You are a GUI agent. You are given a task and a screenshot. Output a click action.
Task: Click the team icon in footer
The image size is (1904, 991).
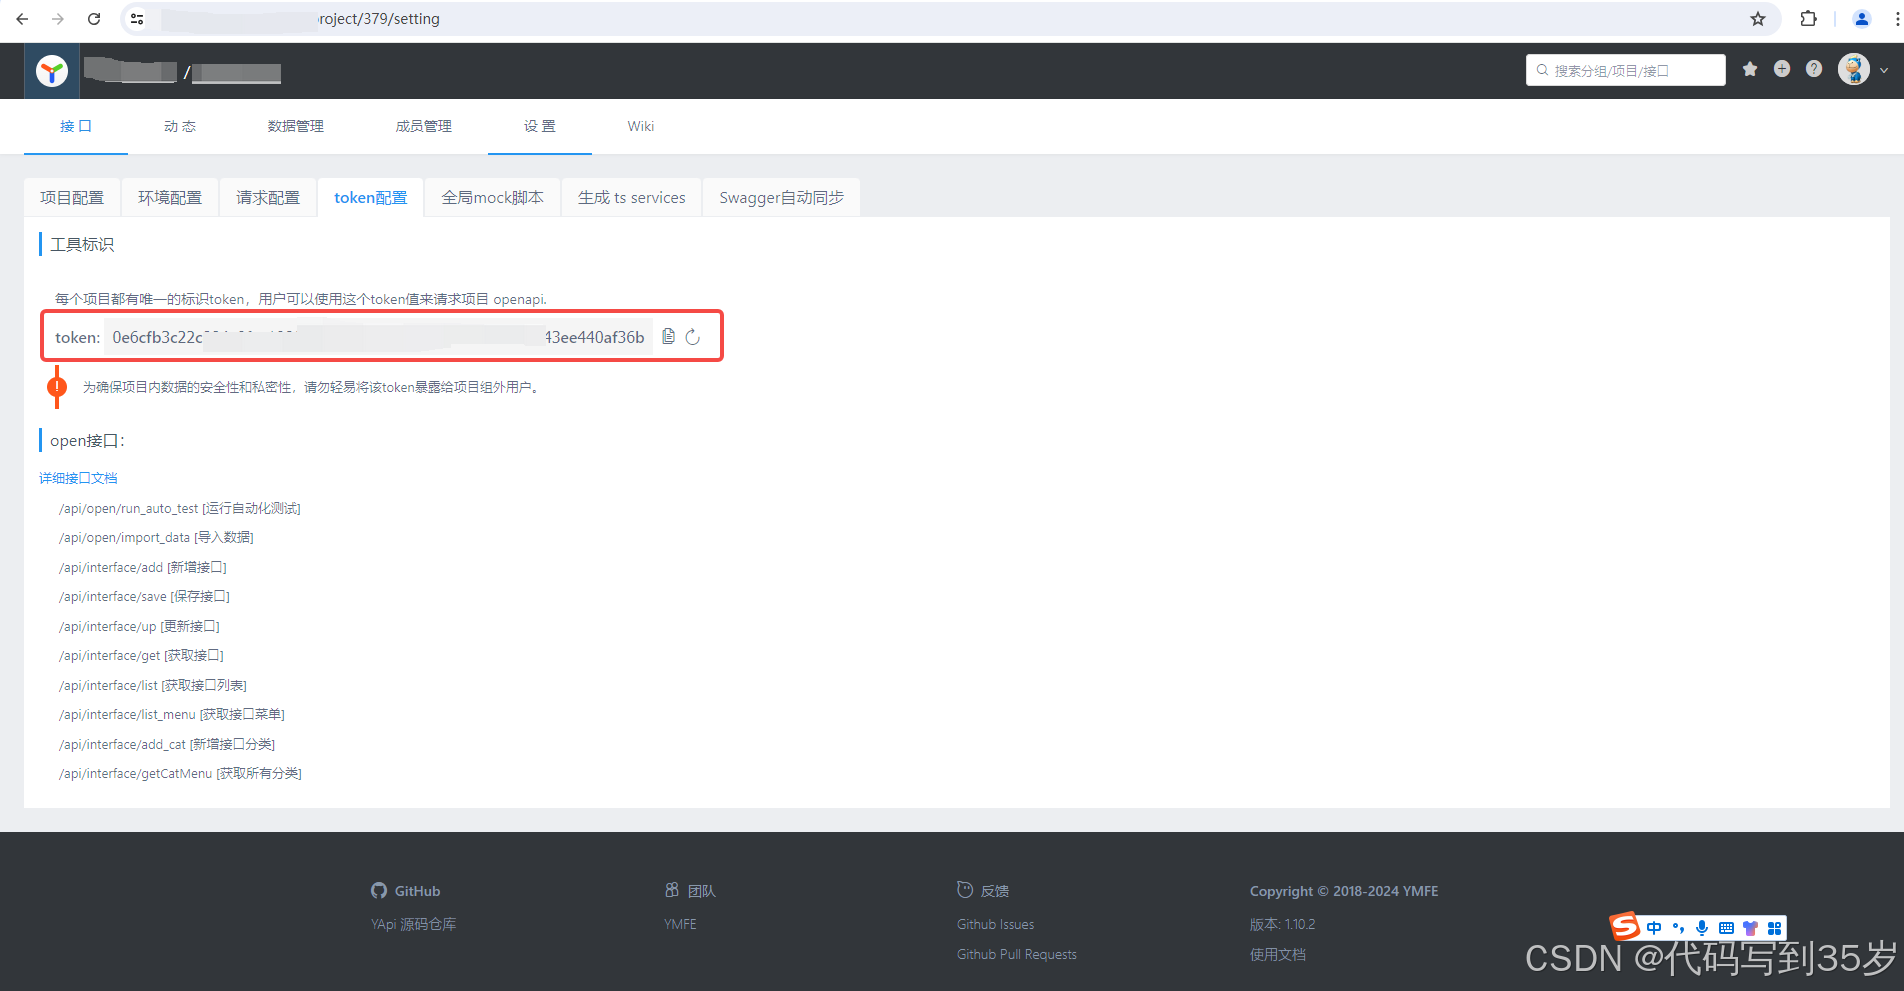tap(672, 890)
